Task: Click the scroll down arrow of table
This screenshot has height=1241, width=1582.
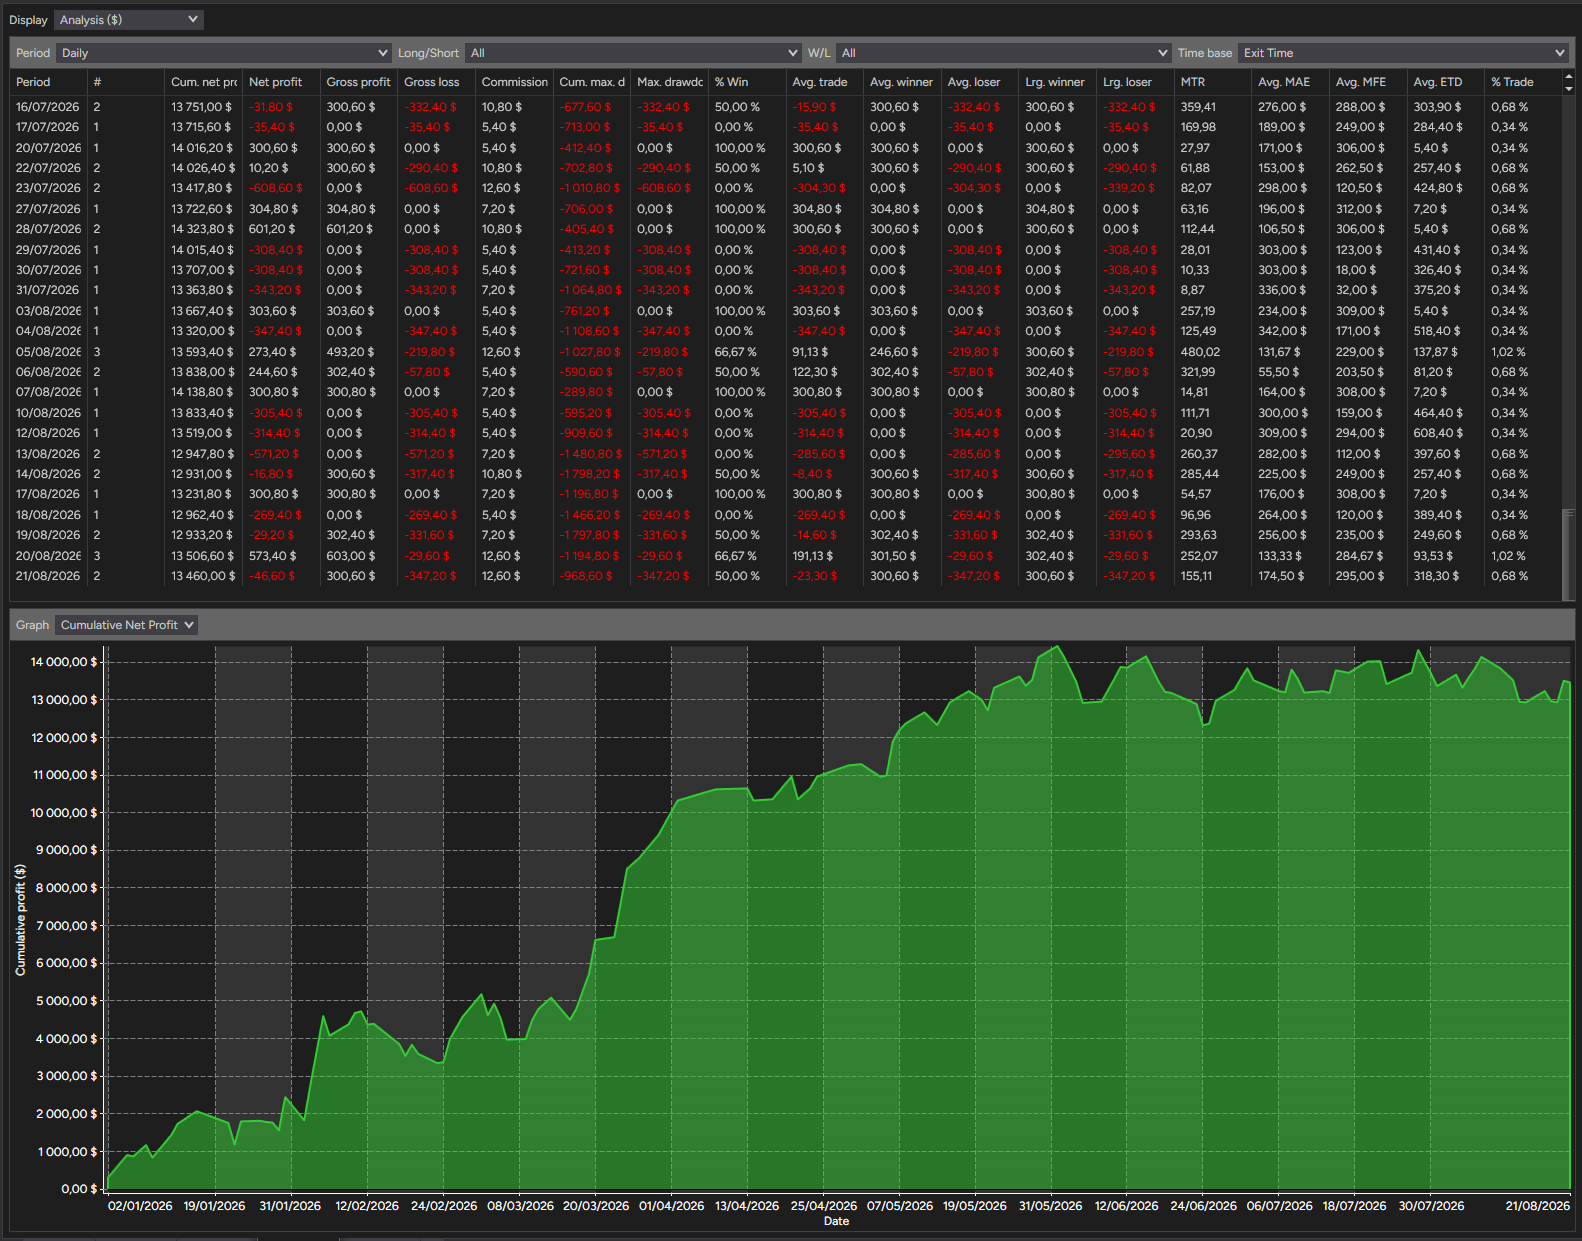Action: pyautogui.click(x=1568, y=89)
